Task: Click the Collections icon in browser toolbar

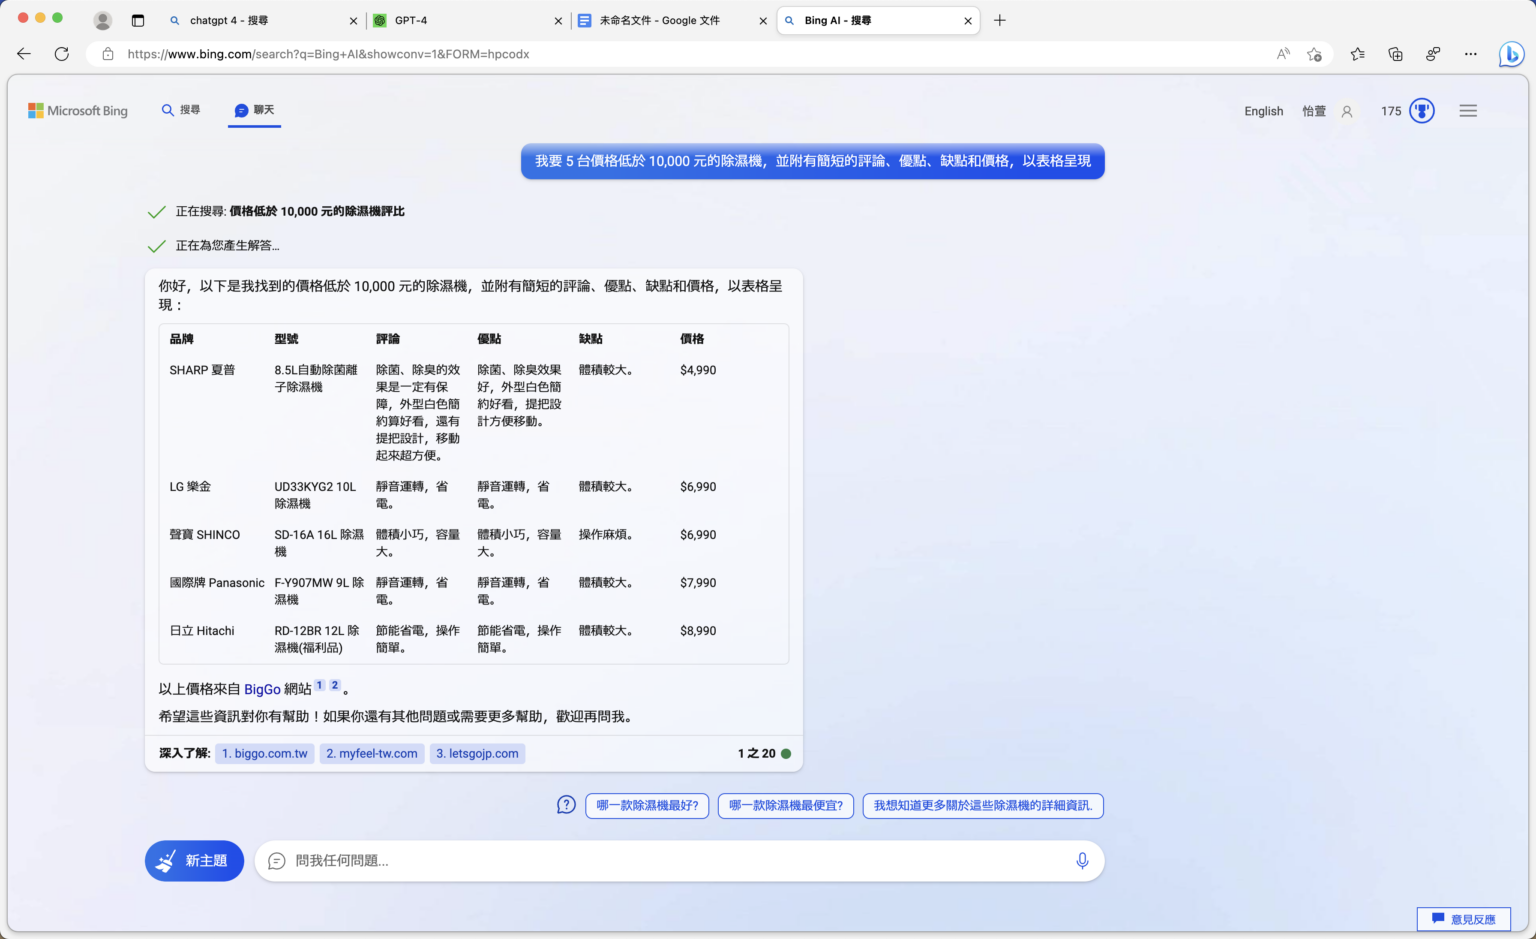Action: coord(1395,54)
